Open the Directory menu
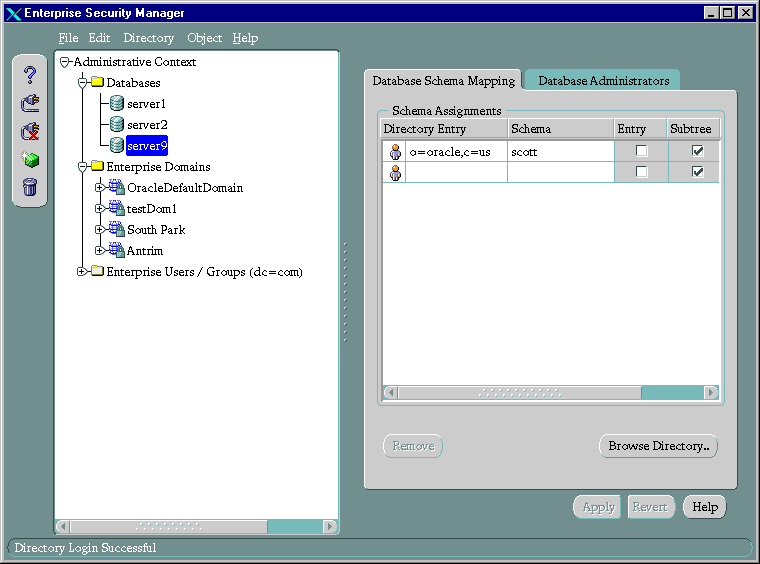This screenshot has height=564, width=760. (x=148, y=38)
